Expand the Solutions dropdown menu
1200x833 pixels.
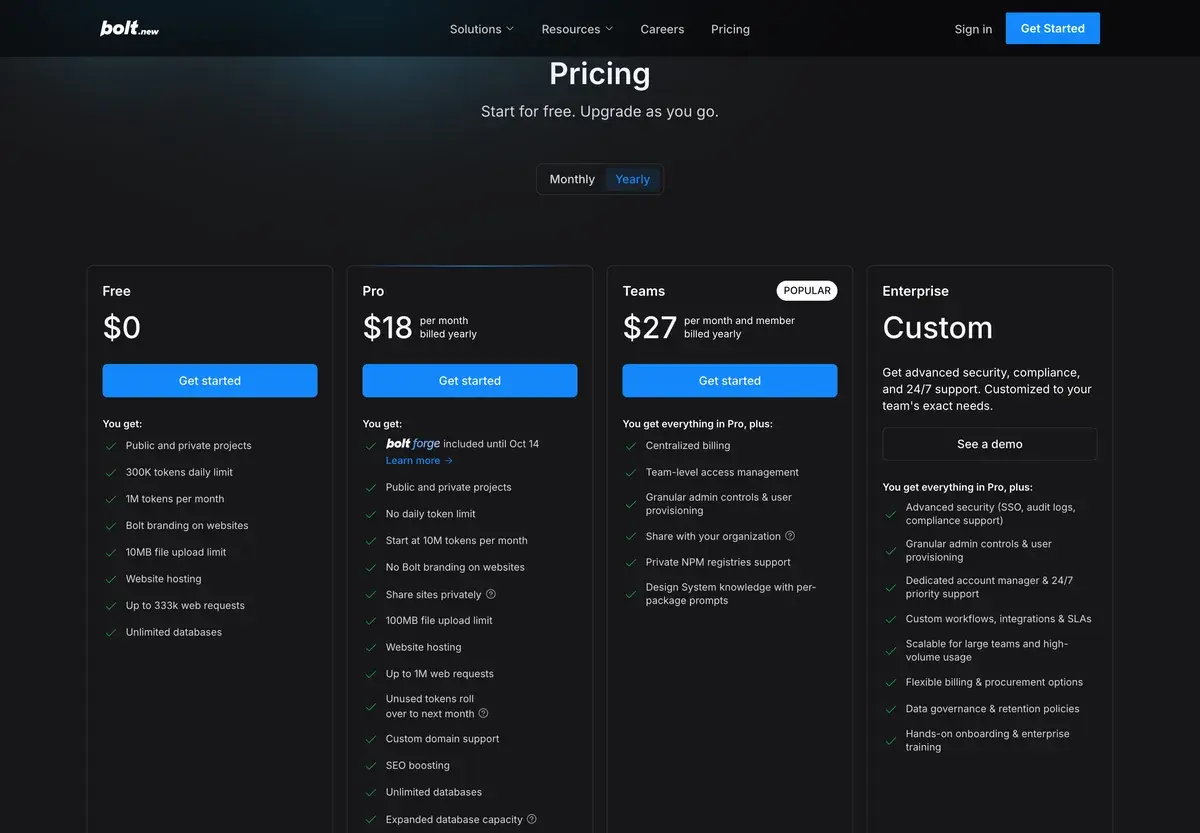482,29
